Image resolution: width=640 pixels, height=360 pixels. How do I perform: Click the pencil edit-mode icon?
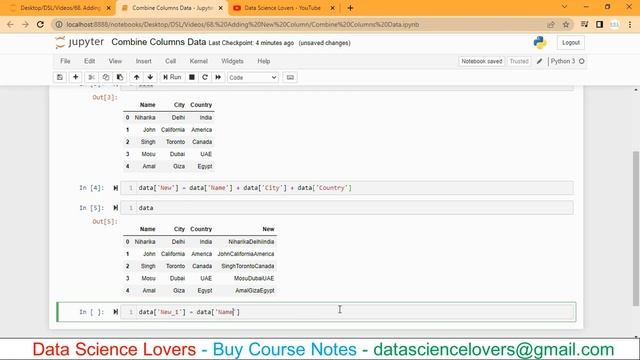point(539,61)
